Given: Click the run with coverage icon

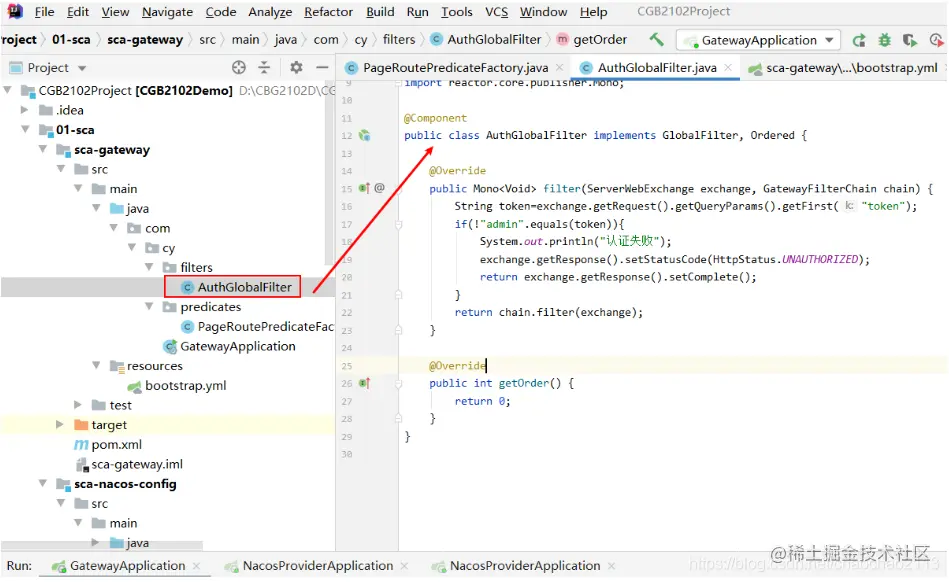Looking at the screenshot, I should click(x=910, y=41).
